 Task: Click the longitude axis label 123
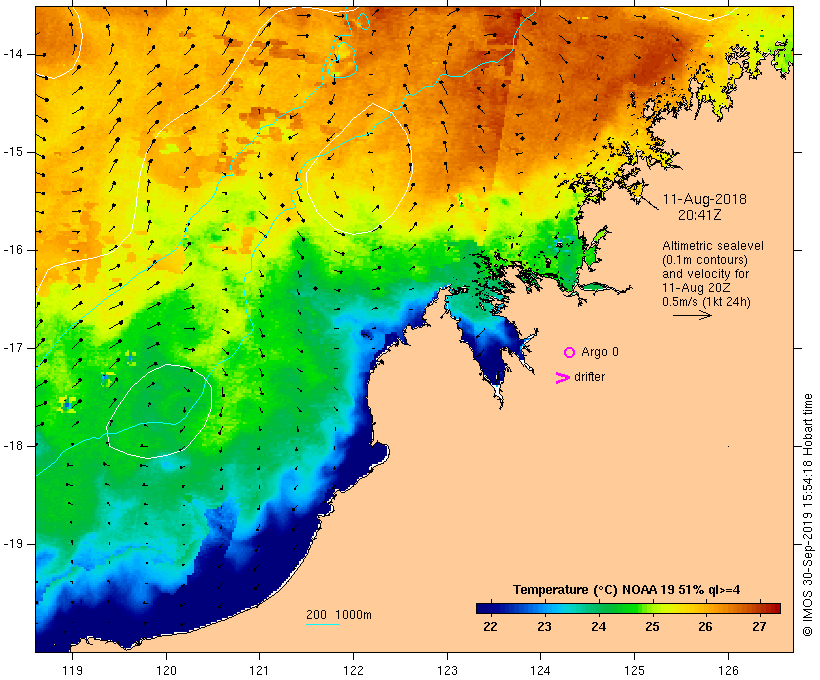447,671
